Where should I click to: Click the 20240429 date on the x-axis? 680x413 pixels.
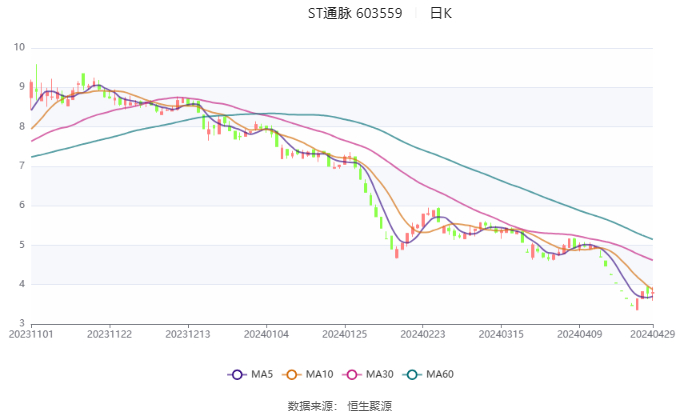[x=653, y=335]
